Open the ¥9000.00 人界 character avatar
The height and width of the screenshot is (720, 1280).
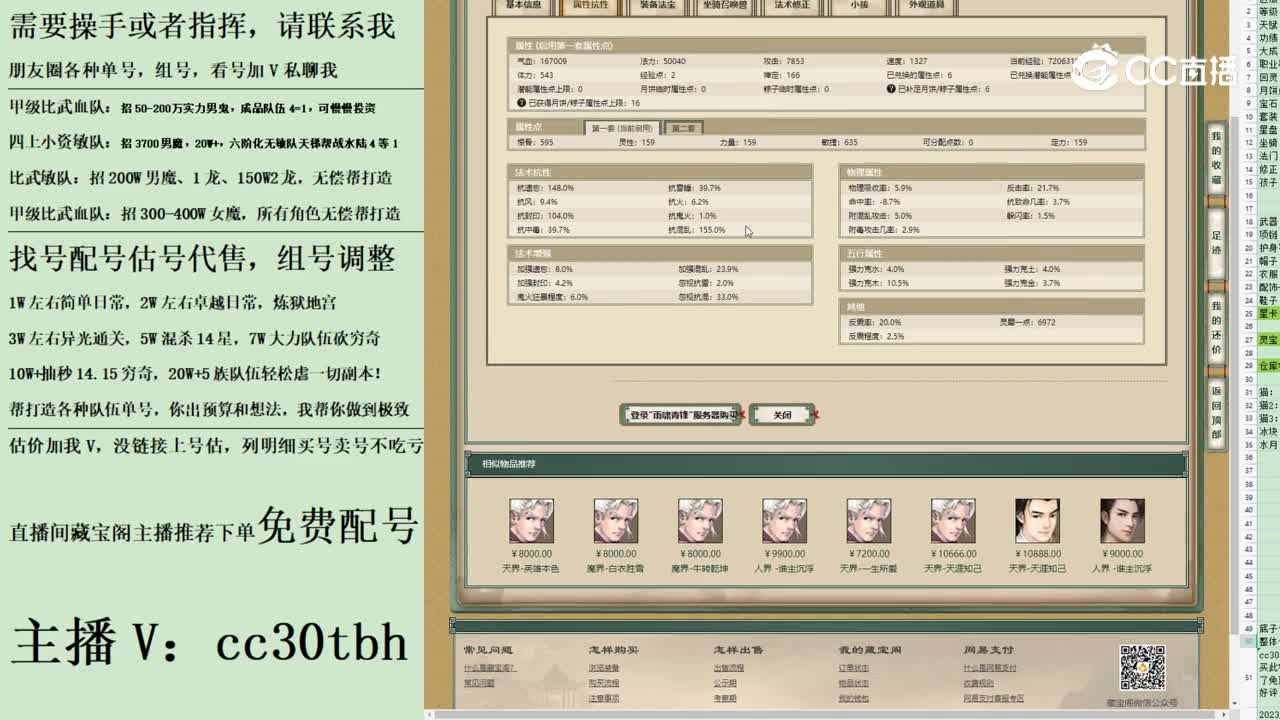(x=1122, y=521)
